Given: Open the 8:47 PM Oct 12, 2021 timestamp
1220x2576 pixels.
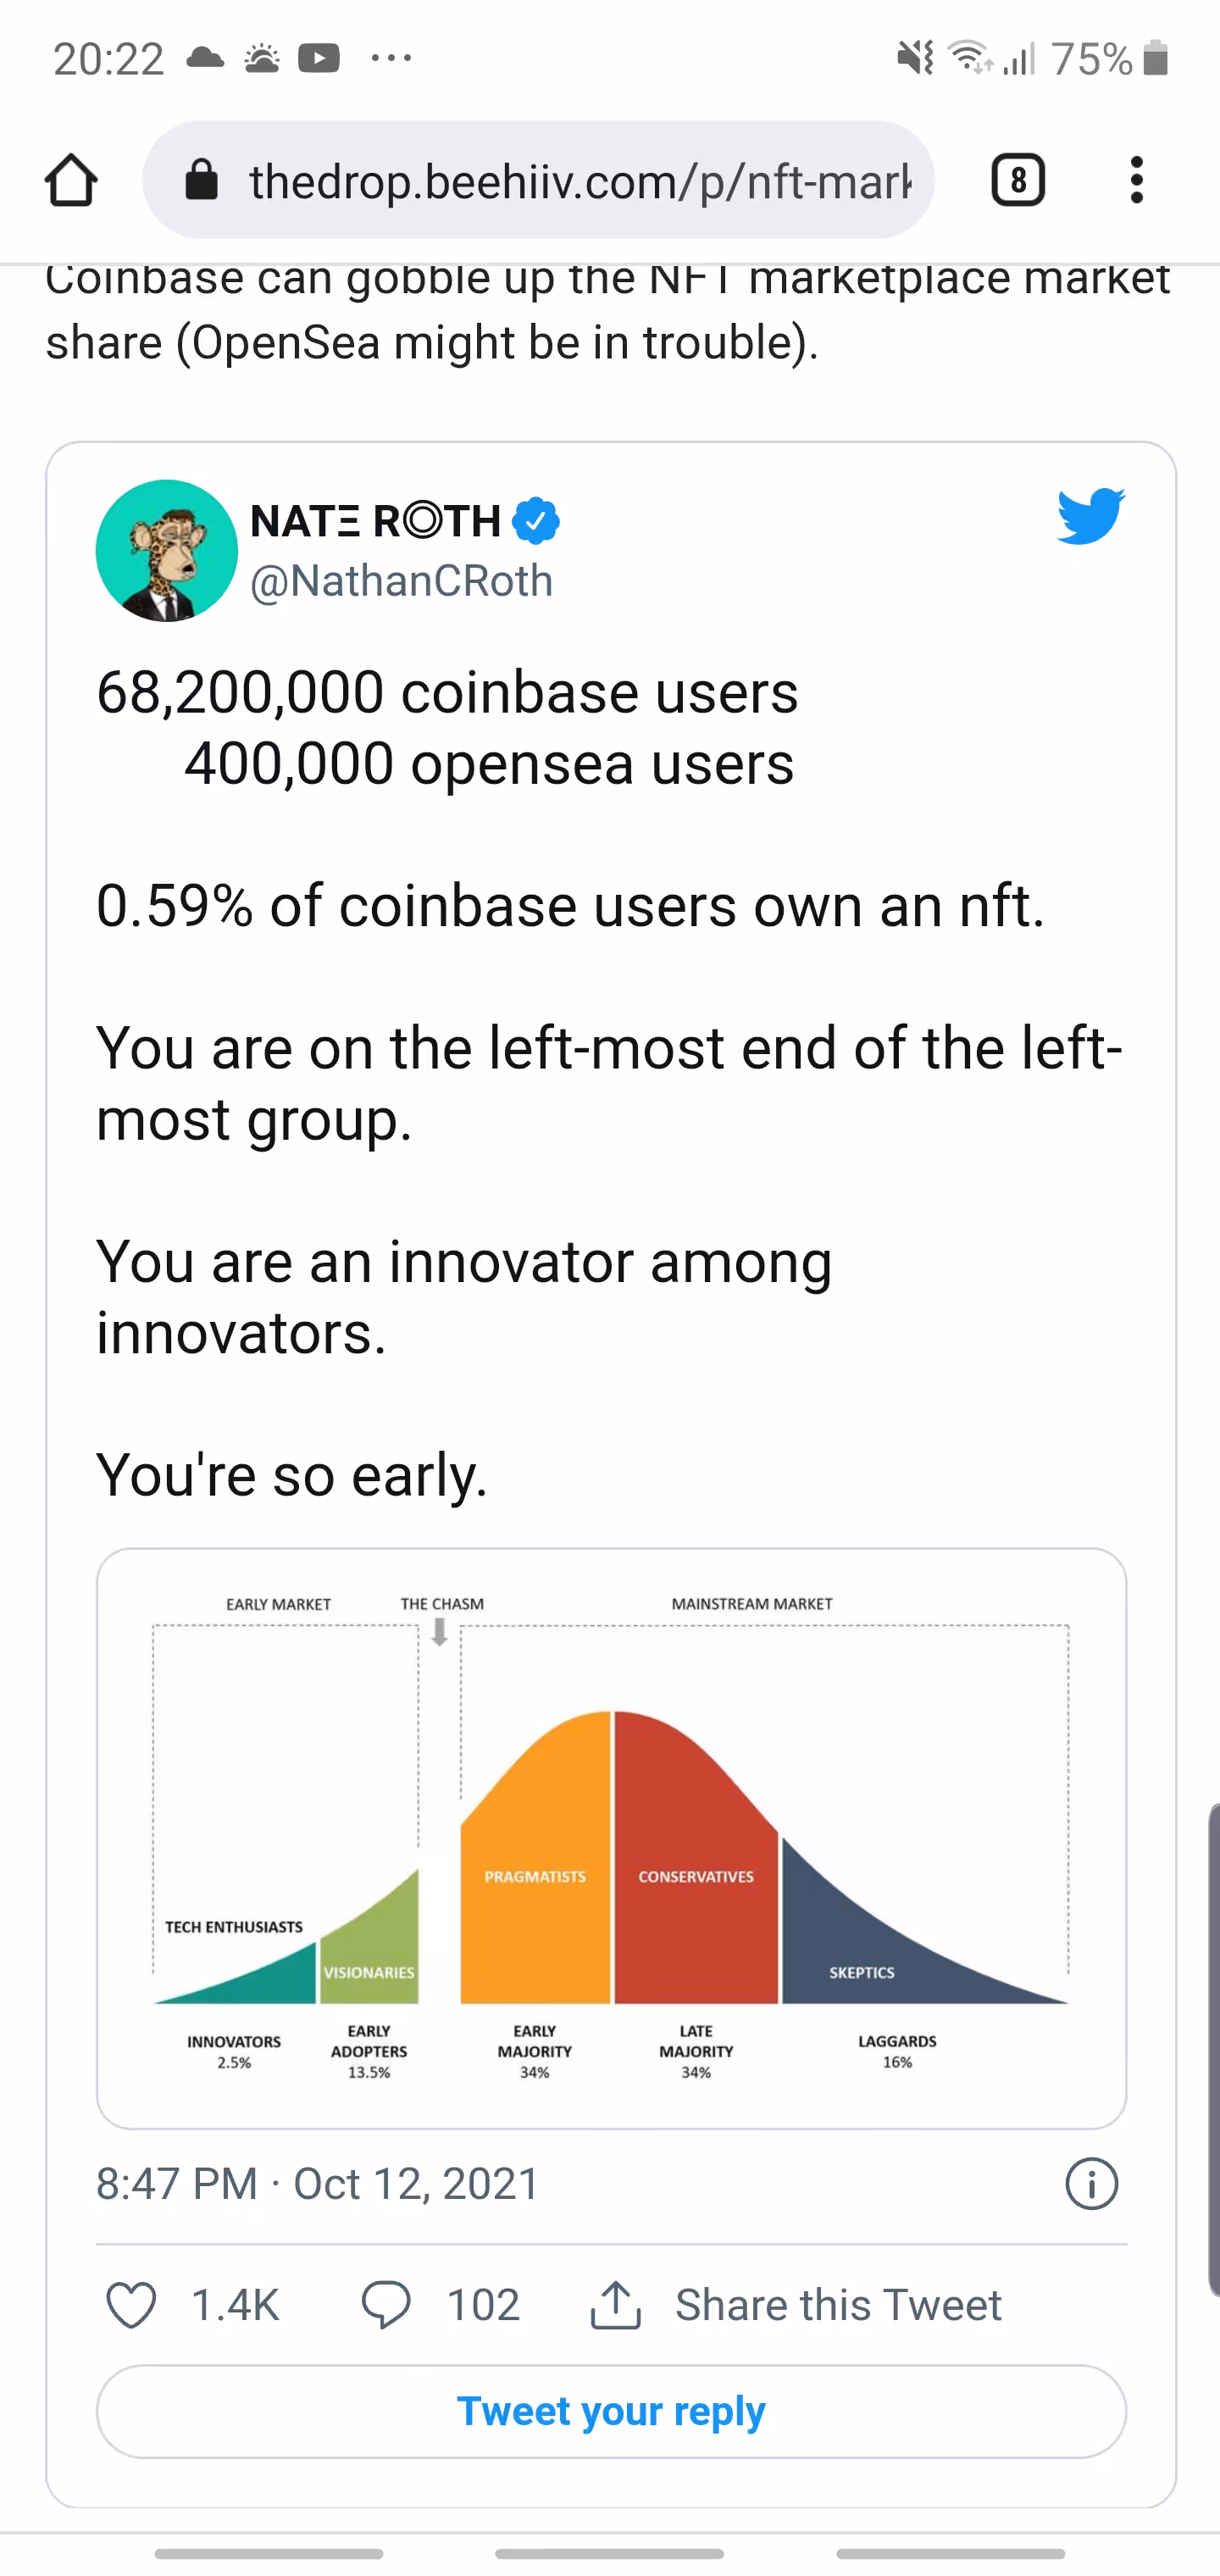Looking at the screenshot, I should (x=318, y=2184).
